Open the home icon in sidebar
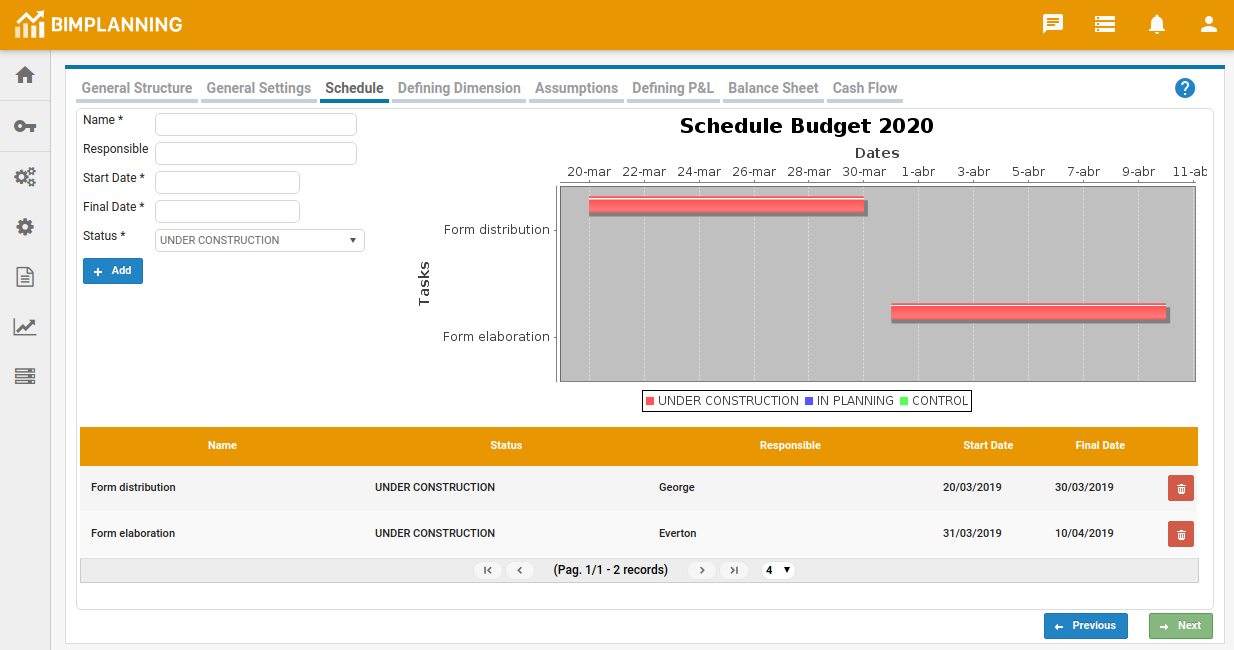 (x=25, y=76)
